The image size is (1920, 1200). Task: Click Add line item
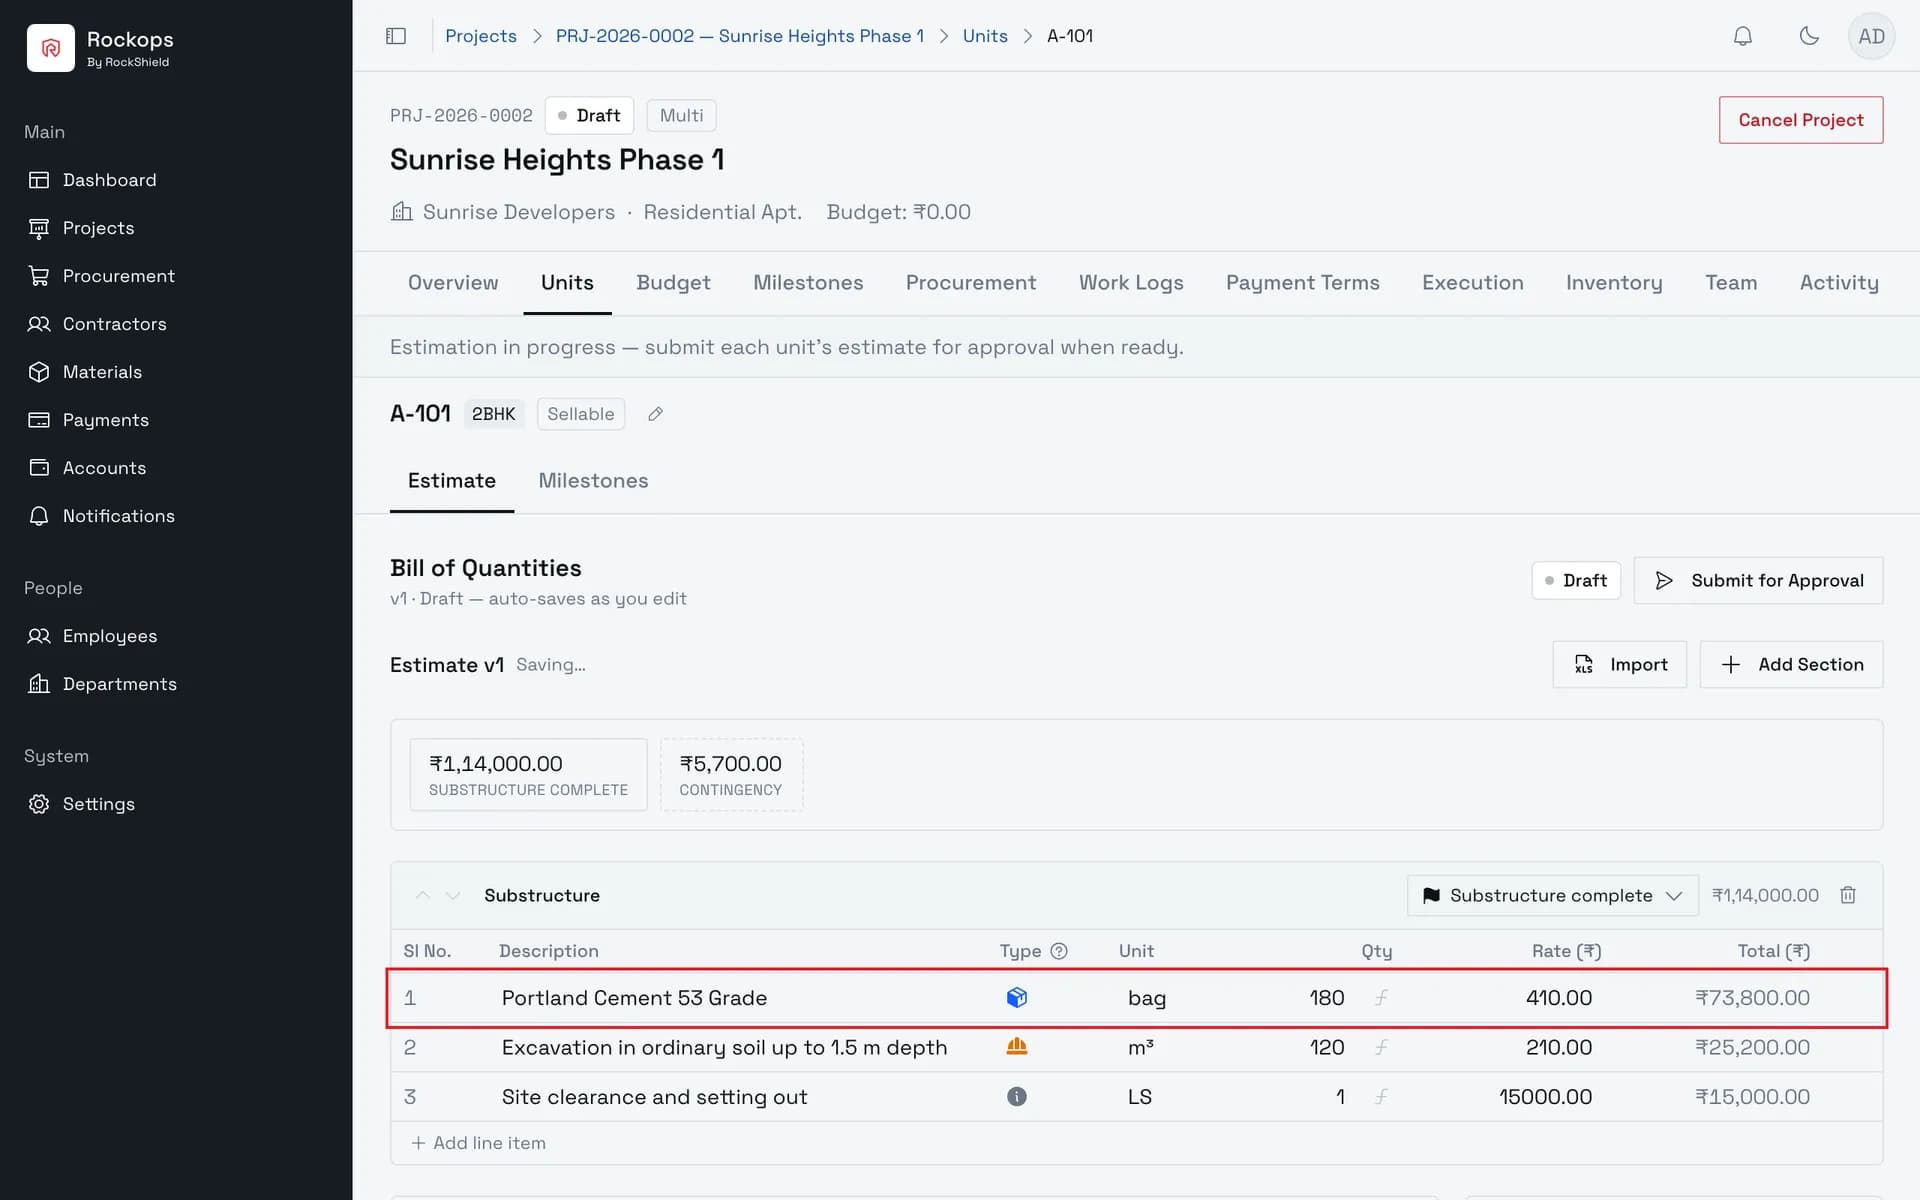(x=479, y=1143)
